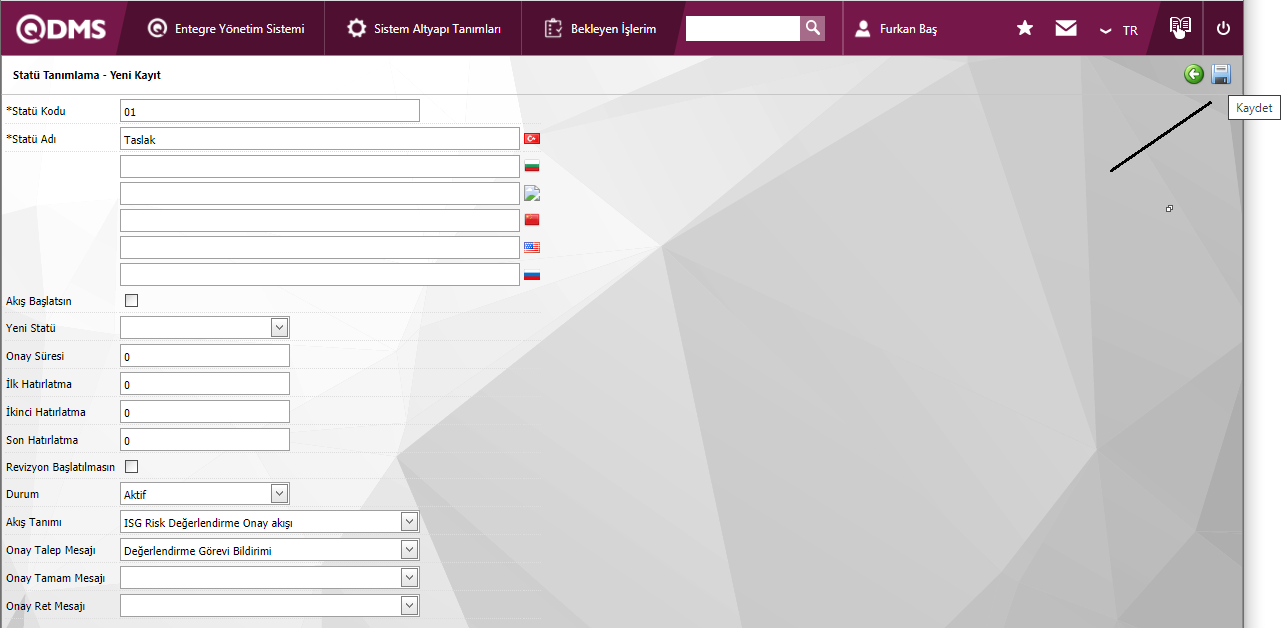
Task: Click Statü Adı field containing Taslak
Action: [320, 139]
